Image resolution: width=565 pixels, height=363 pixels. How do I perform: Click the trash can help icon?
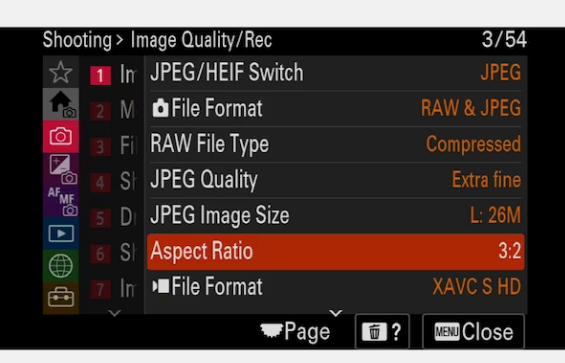coord(382,331)
